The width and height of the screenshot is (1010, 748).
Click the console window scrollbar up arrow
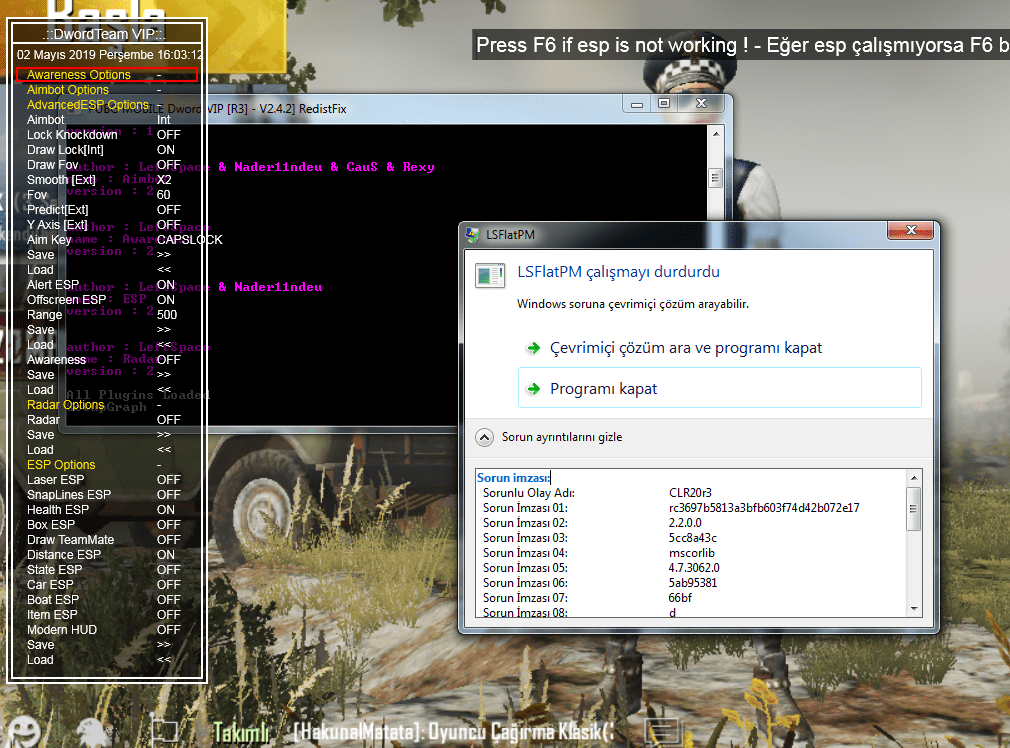pyautogui.click(x=715, y=134)
